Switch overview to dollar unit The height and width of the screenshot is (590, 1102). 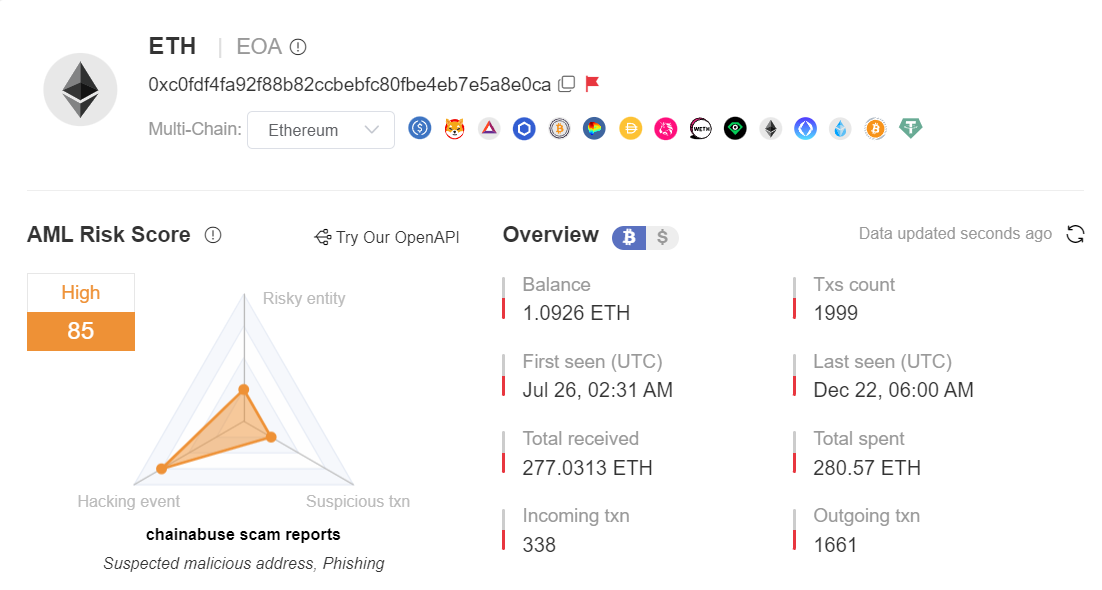(x=662, y=237)
